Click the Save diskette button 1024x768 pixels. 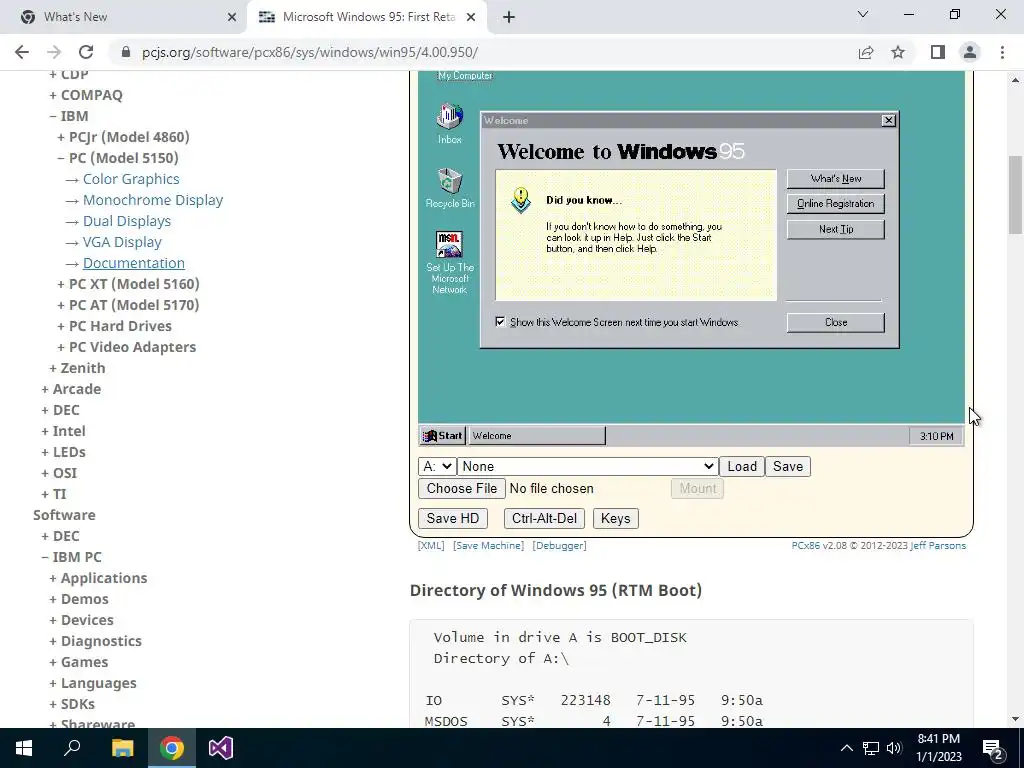click(x=788, y=466)
